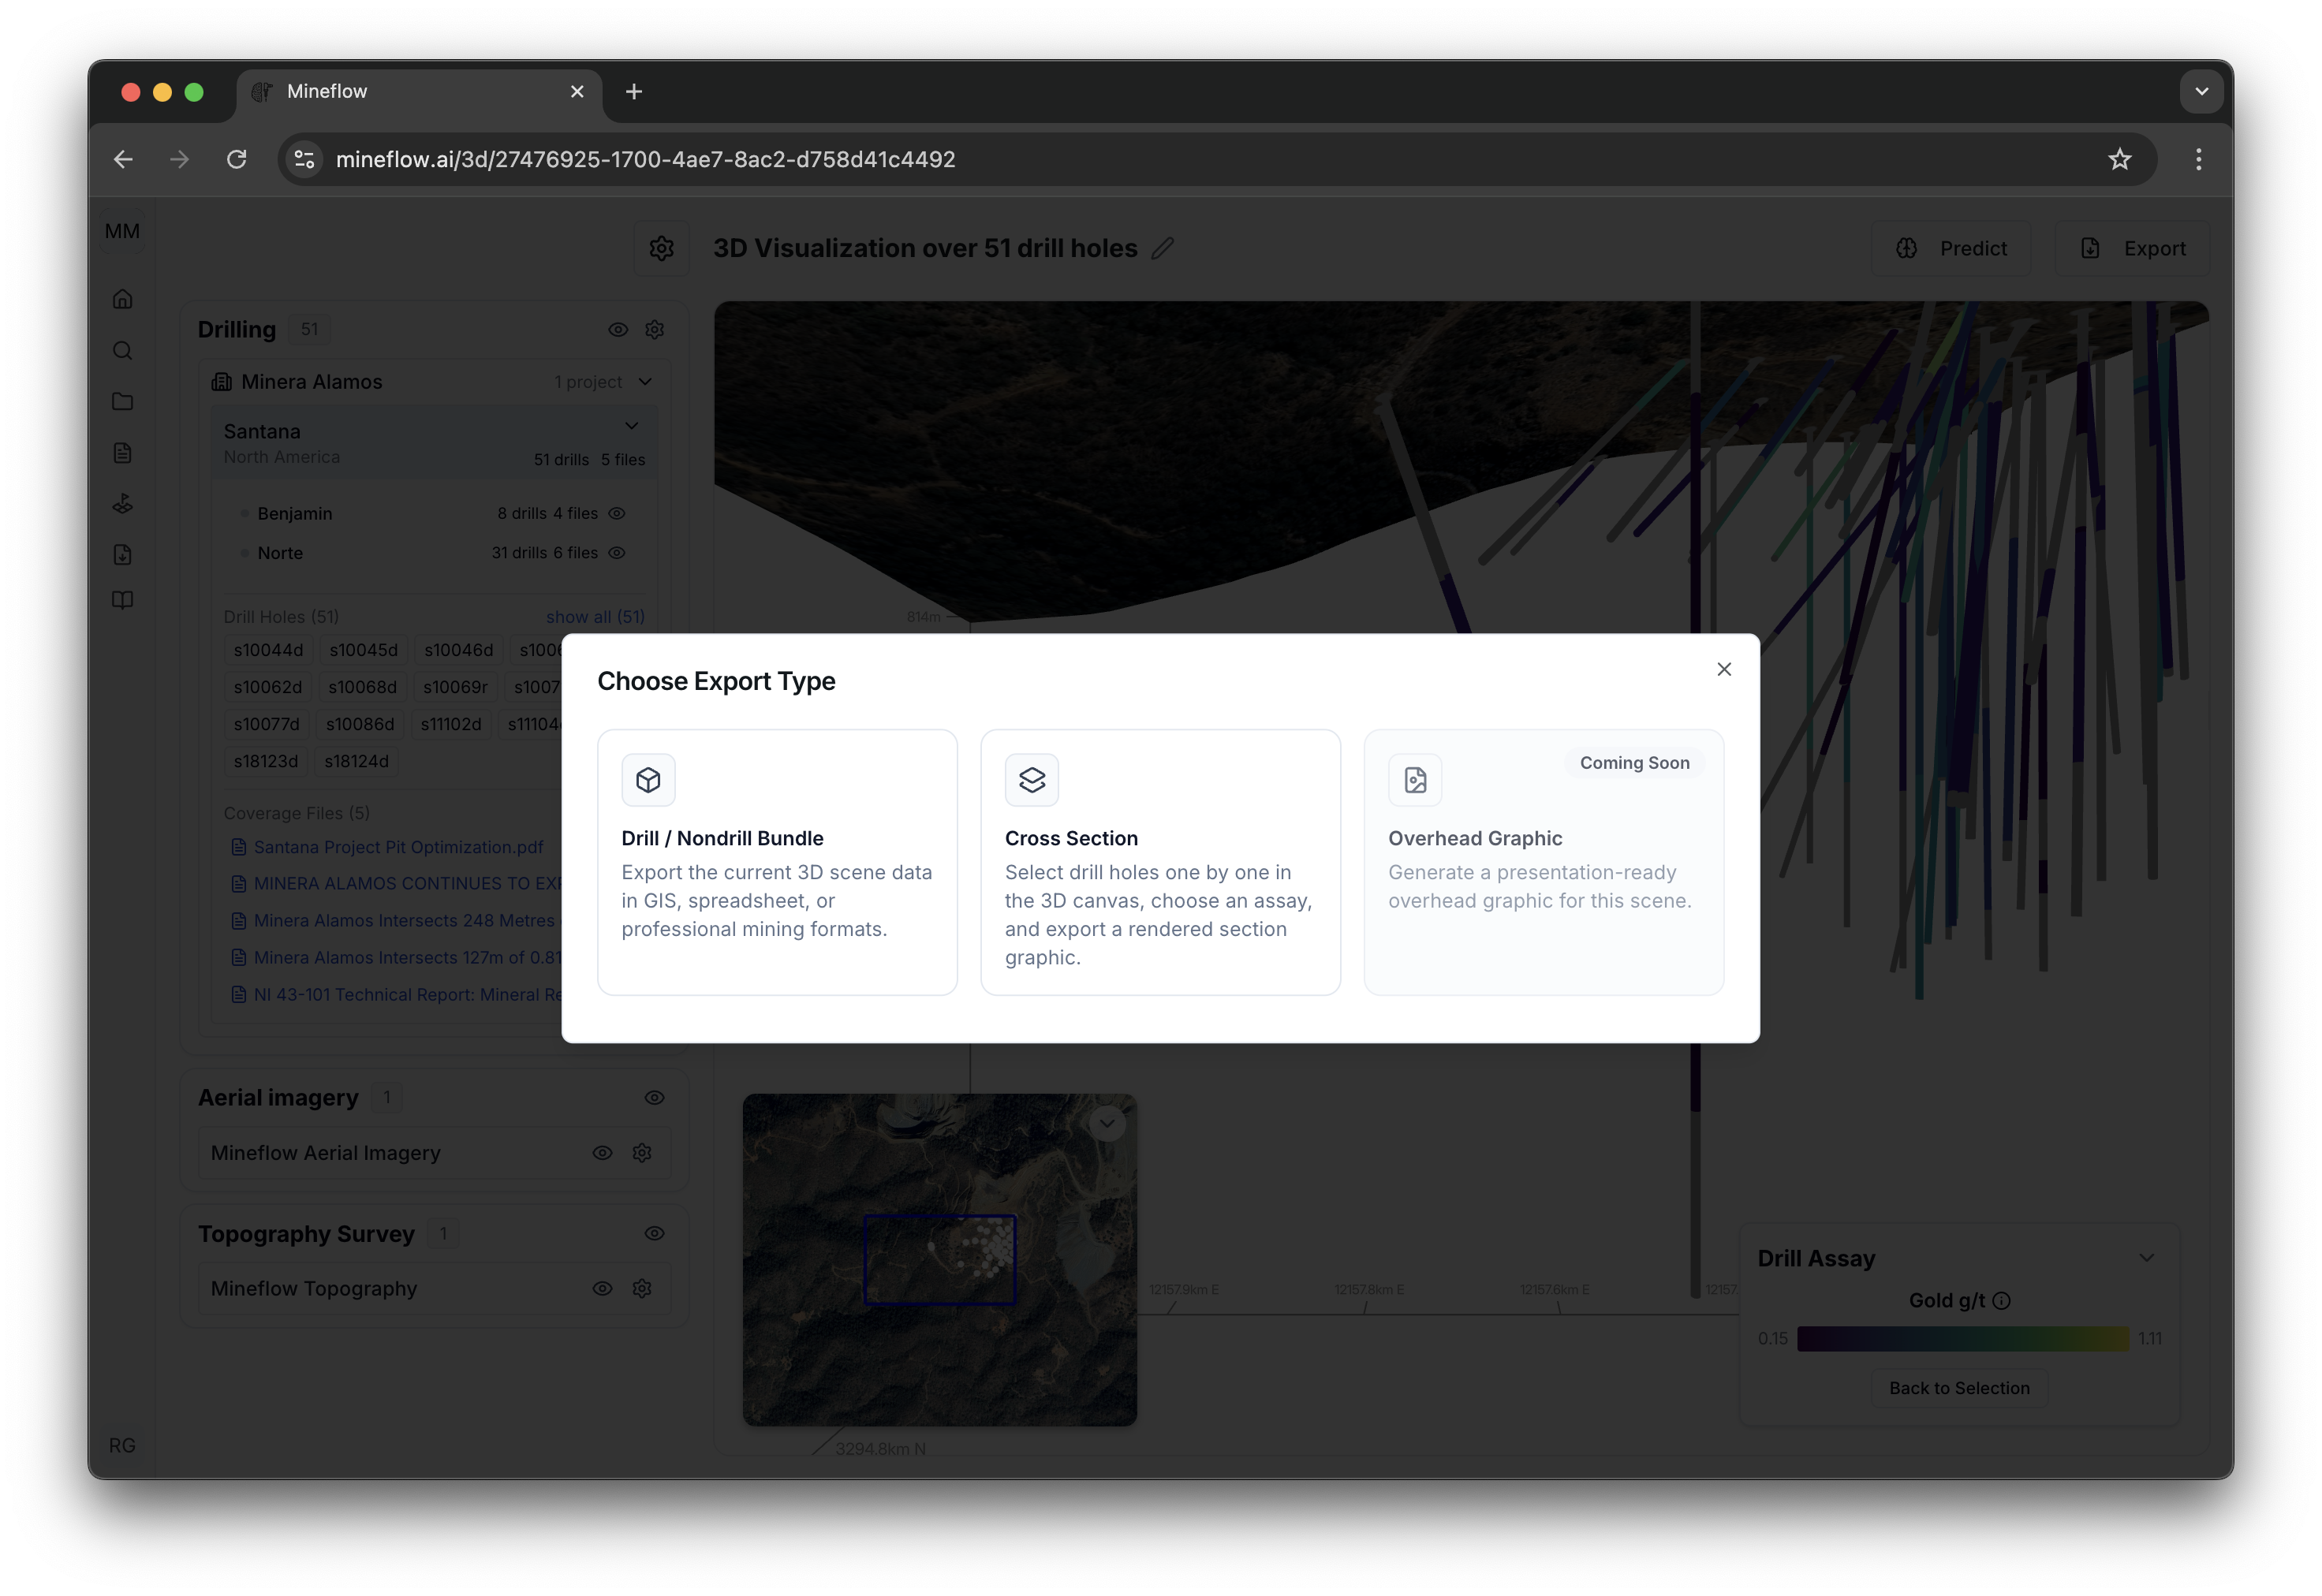Click the Gold g/t color gradient bar
The image size is (2322, 1596).
pos(1962,1338)
